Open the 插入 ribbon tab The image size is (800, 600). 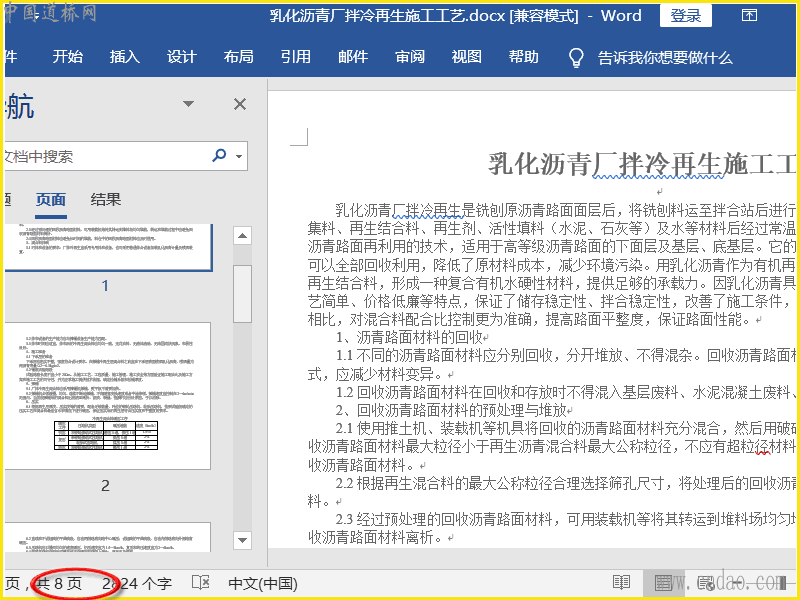(x=124, y=57)
